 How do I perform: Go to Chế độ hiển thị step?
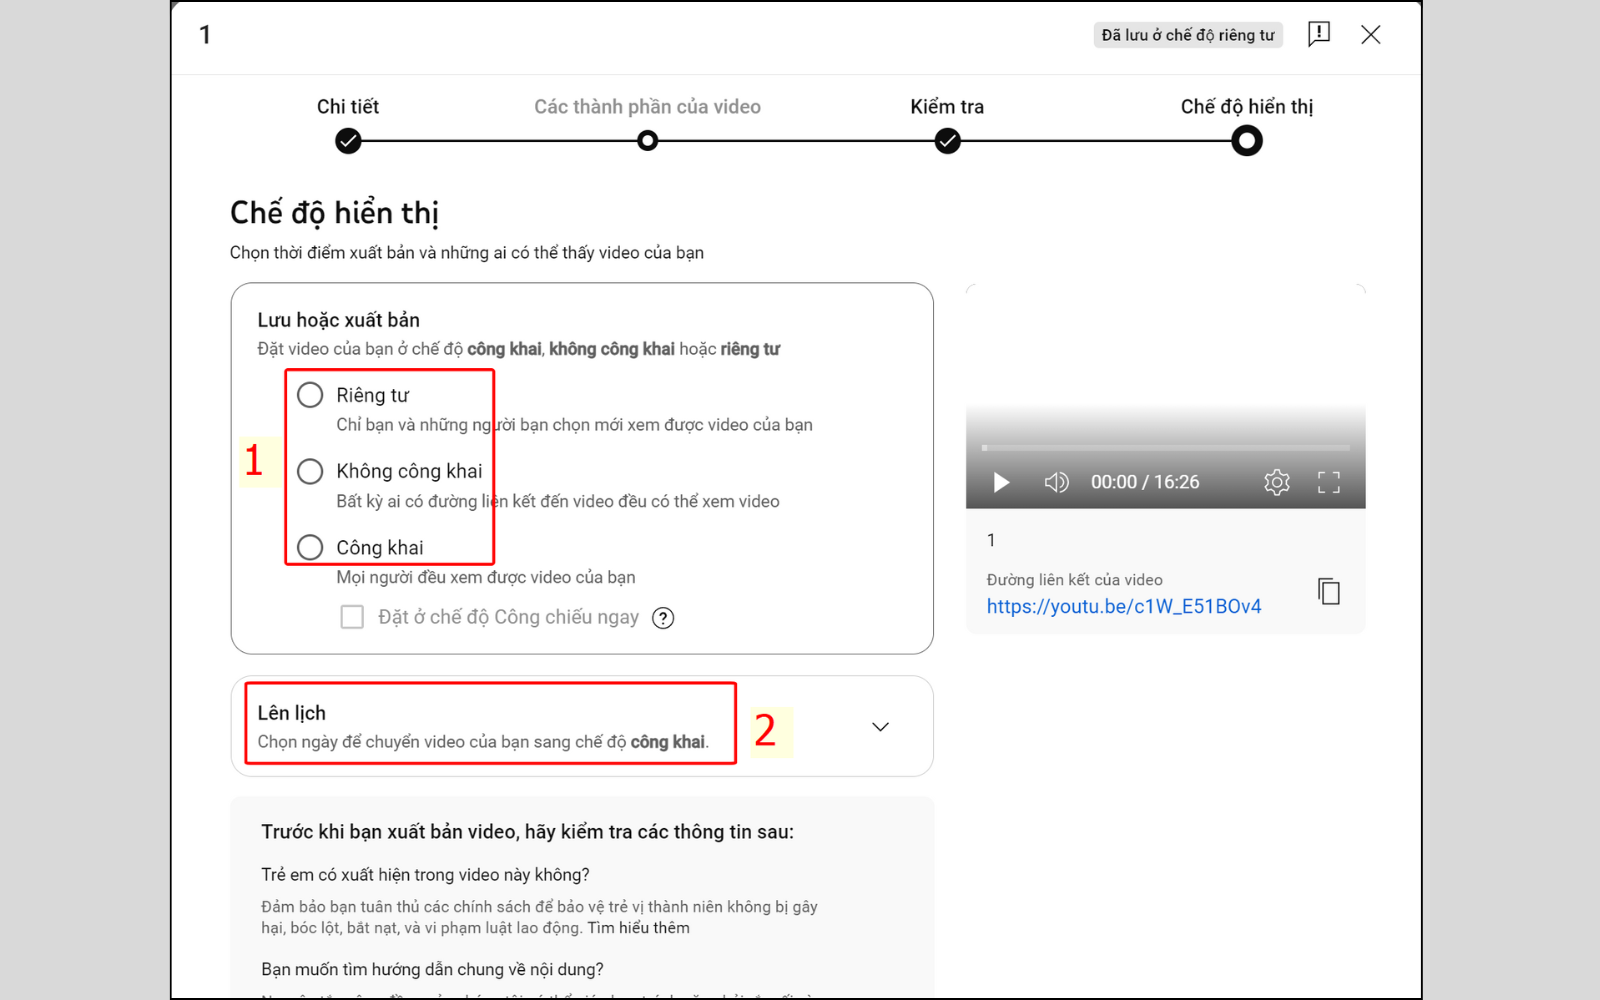[x=1247, y=141]
